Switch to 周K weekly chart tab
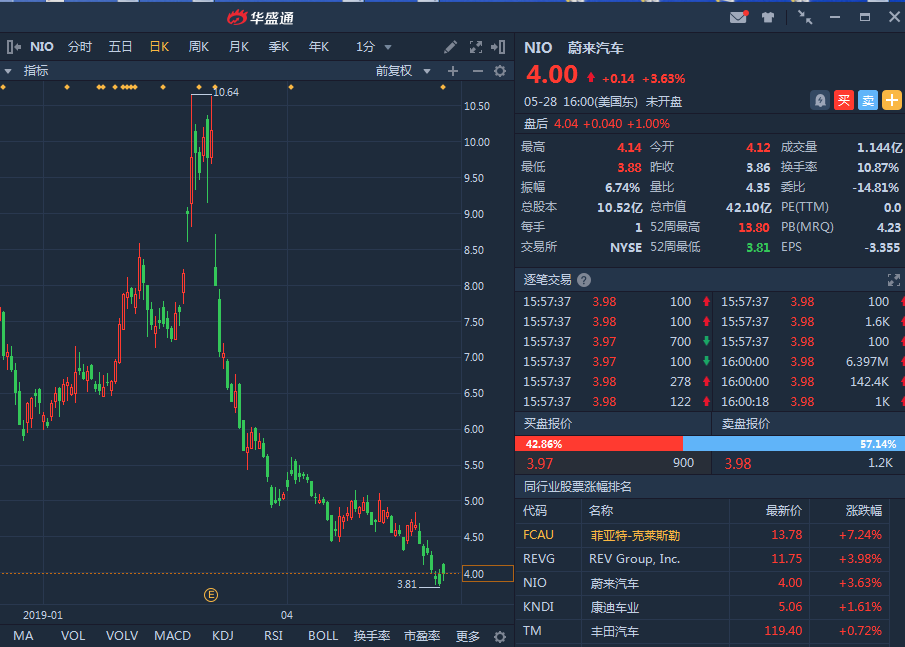The height and width of the screenshot is (647, 905). point(198,47)
